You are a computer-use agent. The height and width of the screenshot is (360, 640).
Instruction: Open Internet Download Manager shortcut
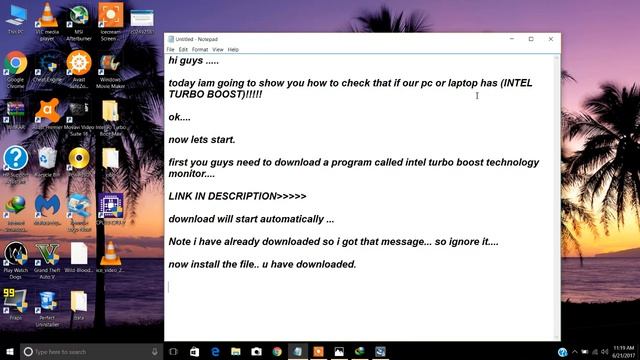click(x=16, y=213)
